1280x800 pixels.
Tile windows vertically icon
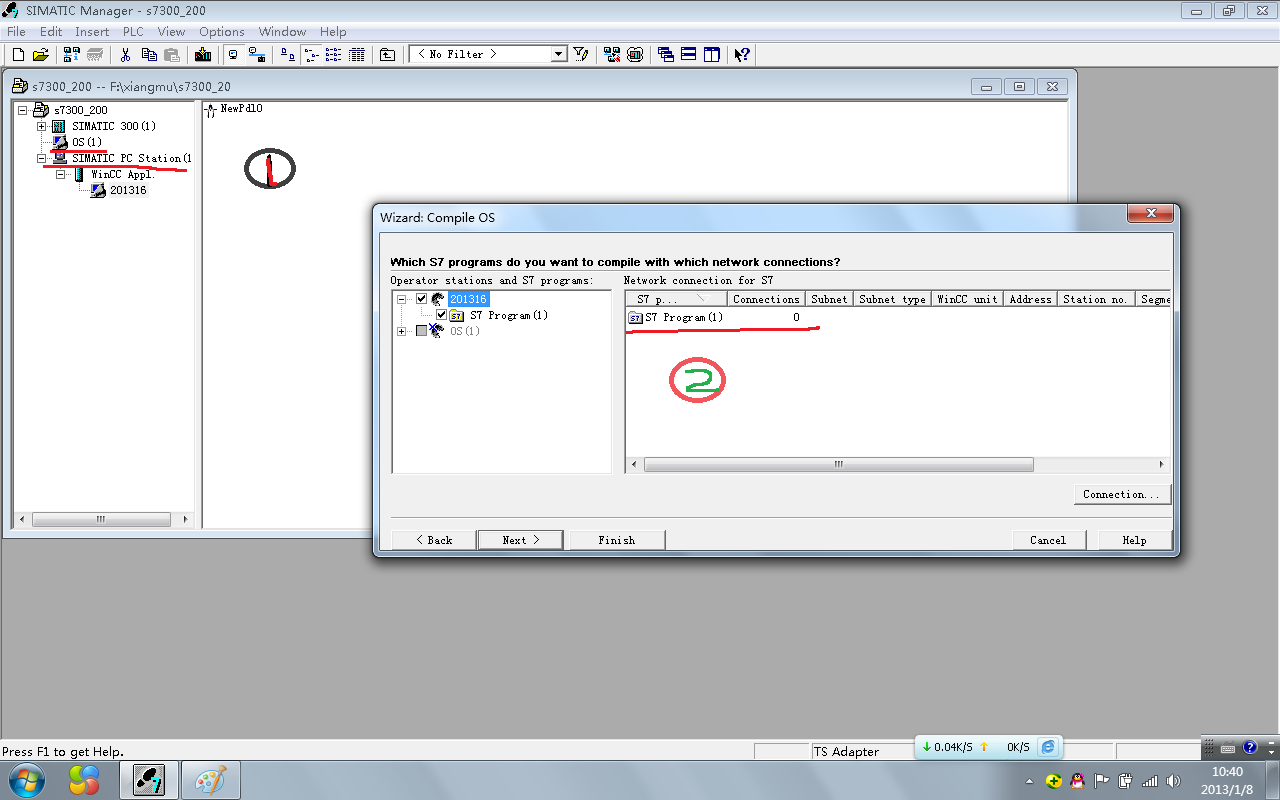coord(712,54)
